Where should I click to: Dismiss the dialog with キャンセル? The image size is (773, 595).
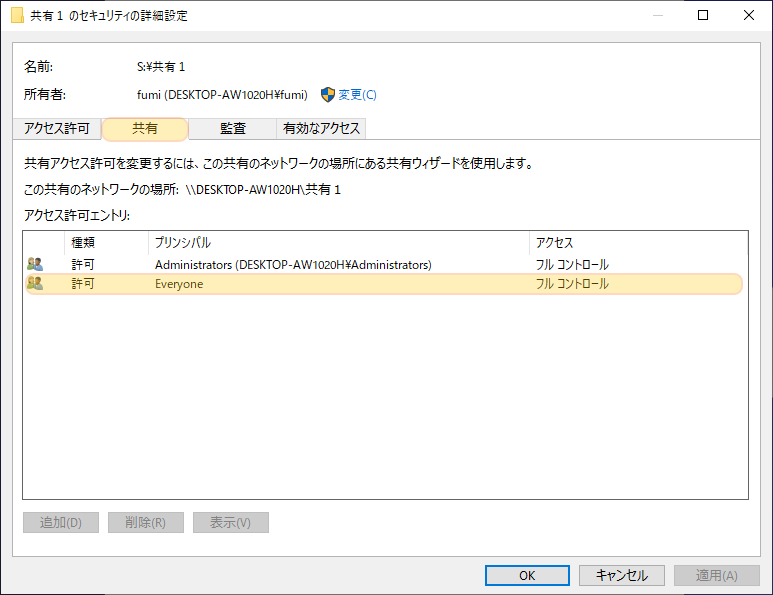(622, 575)
